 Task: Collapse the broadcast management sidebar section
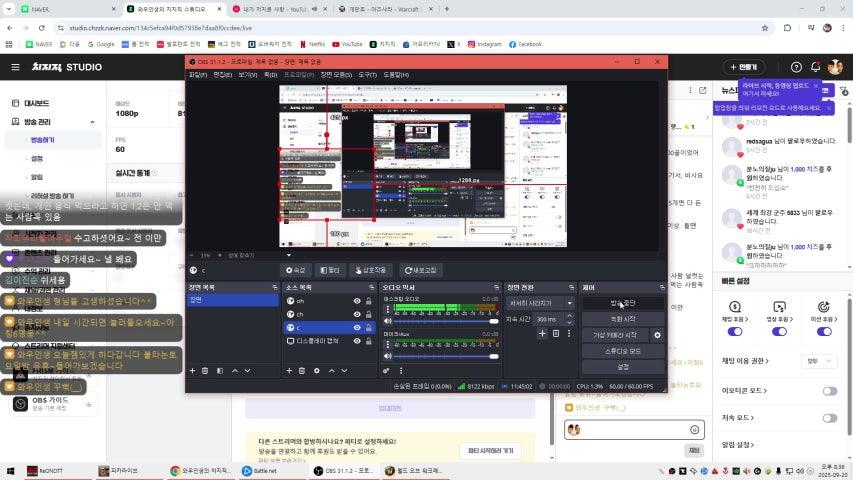pyautogui.click(x=92, y=122)
